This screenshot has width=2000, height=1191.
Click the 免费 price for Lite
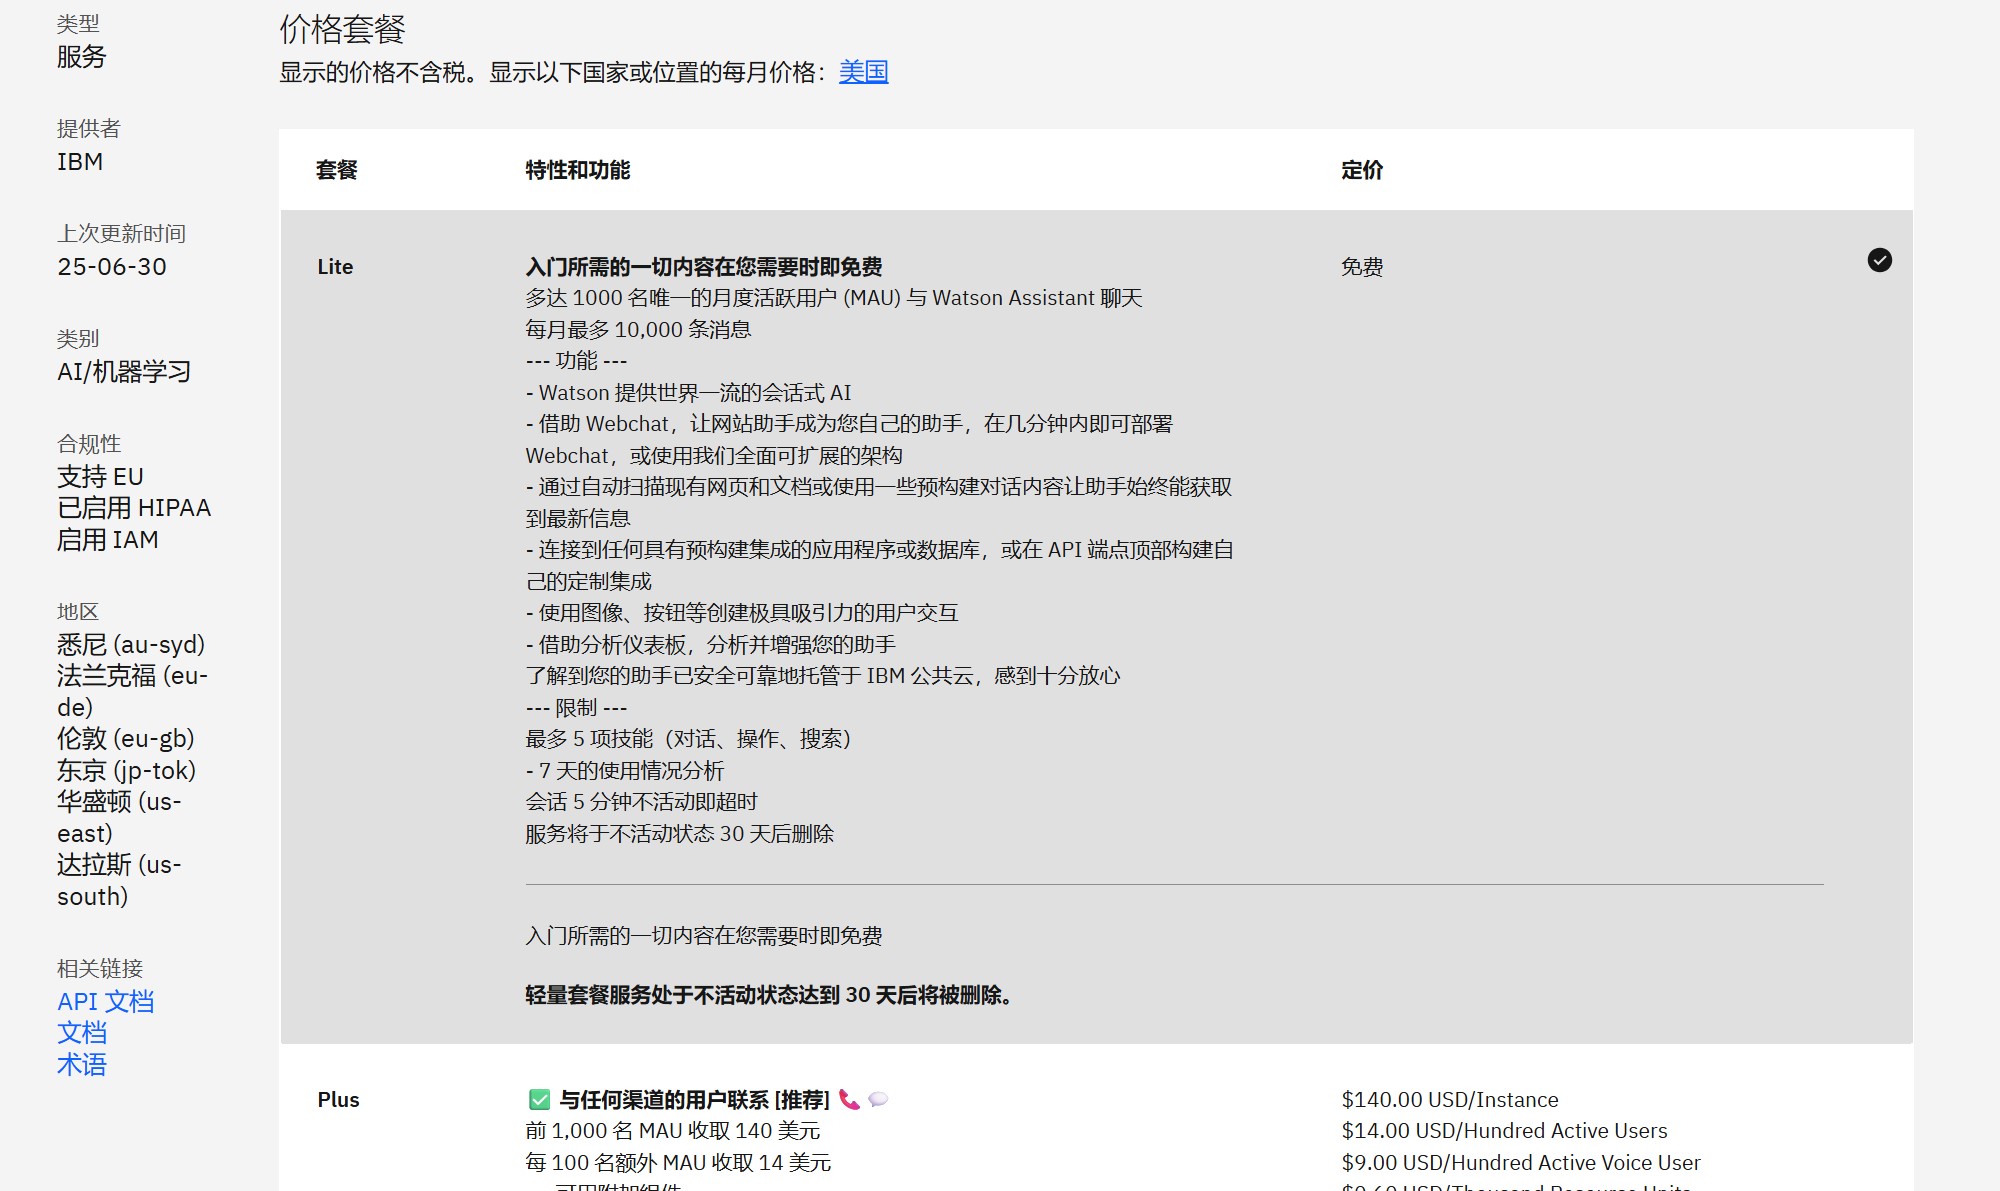1362,267
